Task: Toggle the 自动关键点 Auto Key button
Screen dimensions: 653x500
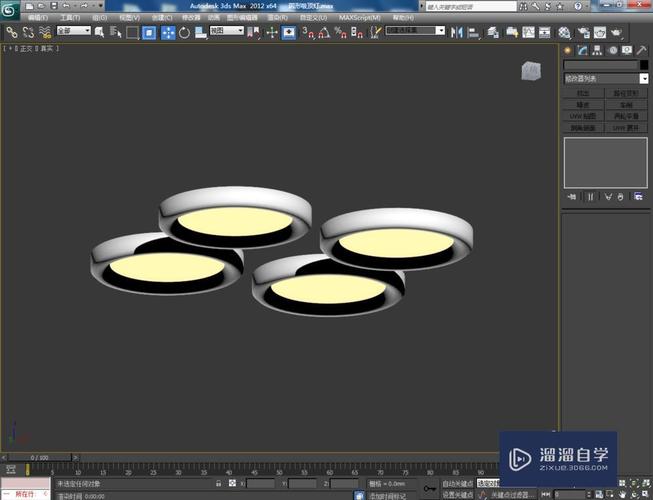Action: pos(457,484)
